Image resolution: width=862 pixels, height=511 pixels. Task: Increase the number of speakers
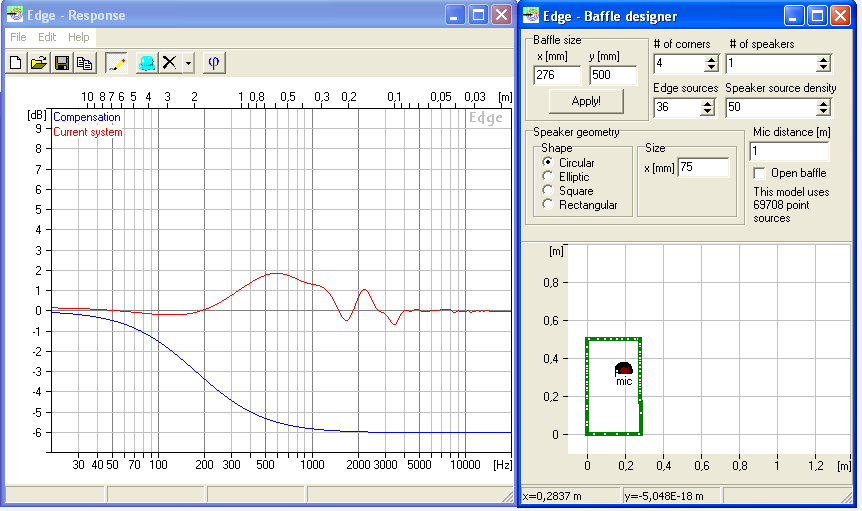tap(823, 59)
